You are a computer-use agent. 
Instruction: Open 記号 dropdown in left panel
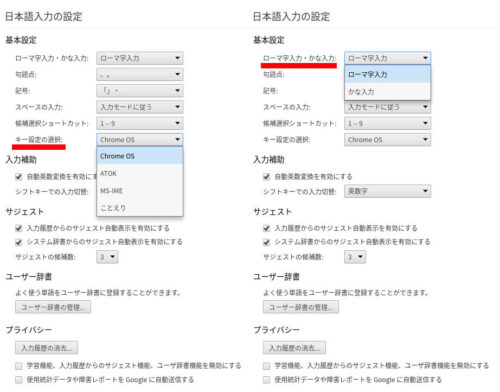click(140, 91)
